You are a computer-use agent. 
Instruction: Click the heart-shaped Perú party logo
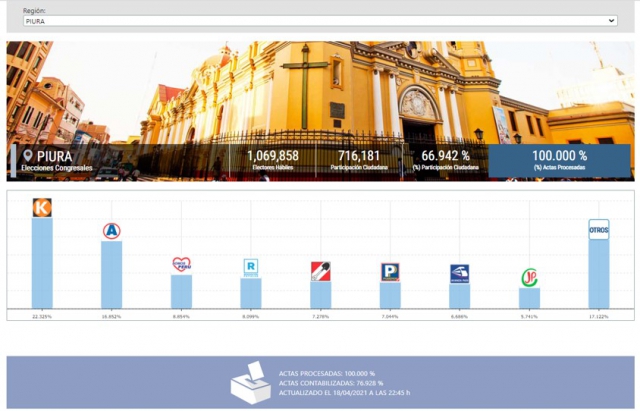pos(181,265)
